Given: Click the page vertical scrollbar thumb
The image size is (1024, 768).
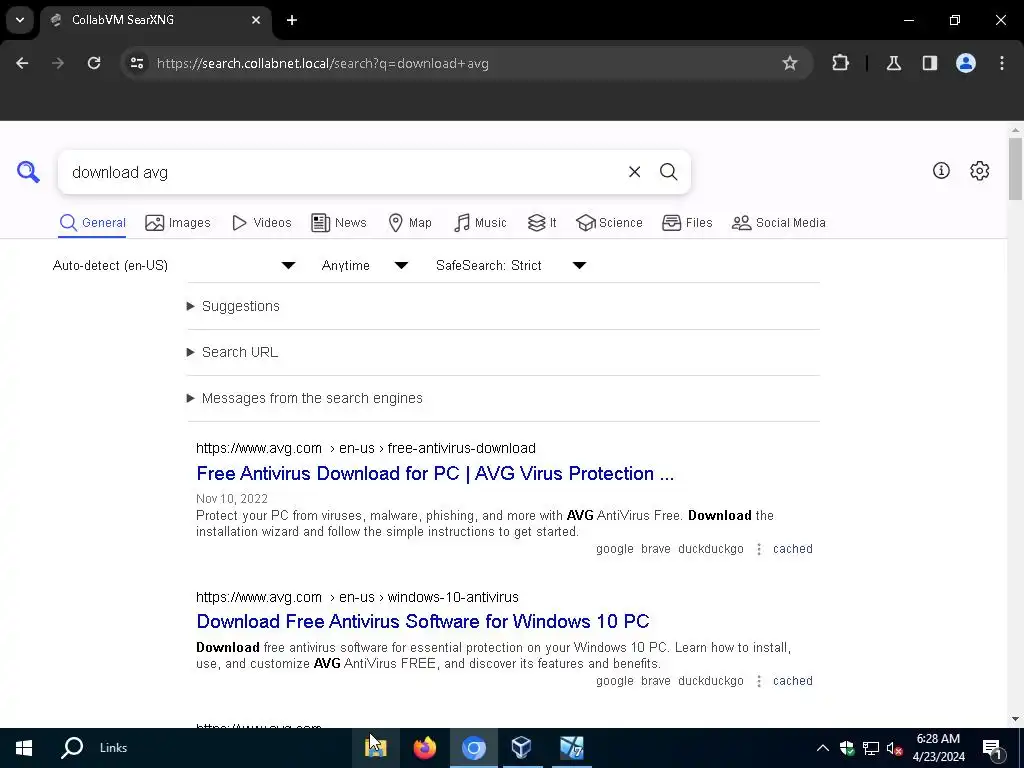Looking at the screenshot, I should (x=1015, y=168).
